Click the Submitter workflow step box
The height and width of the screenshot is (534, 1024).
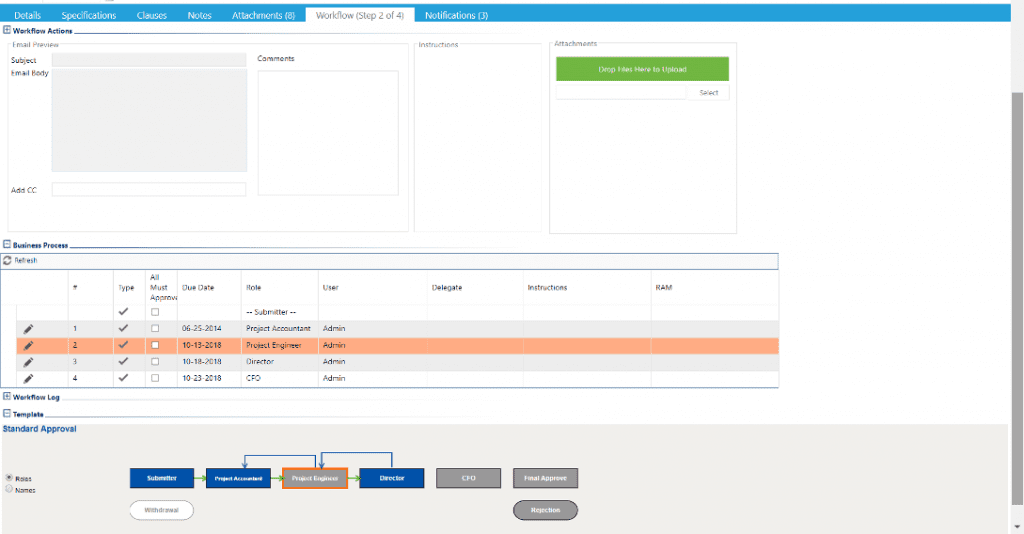point(162,478)
